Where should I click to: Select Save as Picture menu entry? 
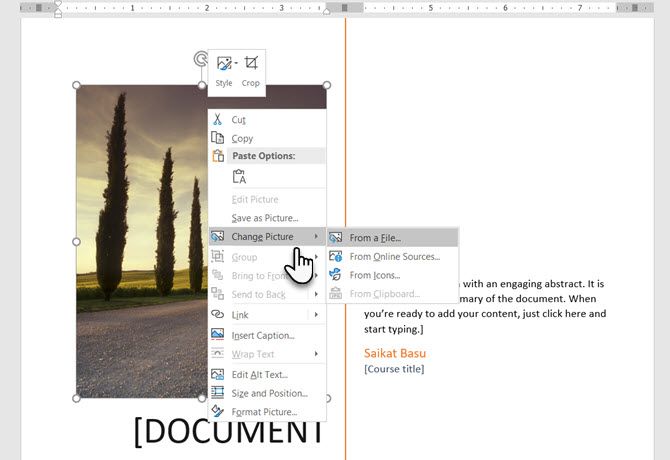pos(267,218)
